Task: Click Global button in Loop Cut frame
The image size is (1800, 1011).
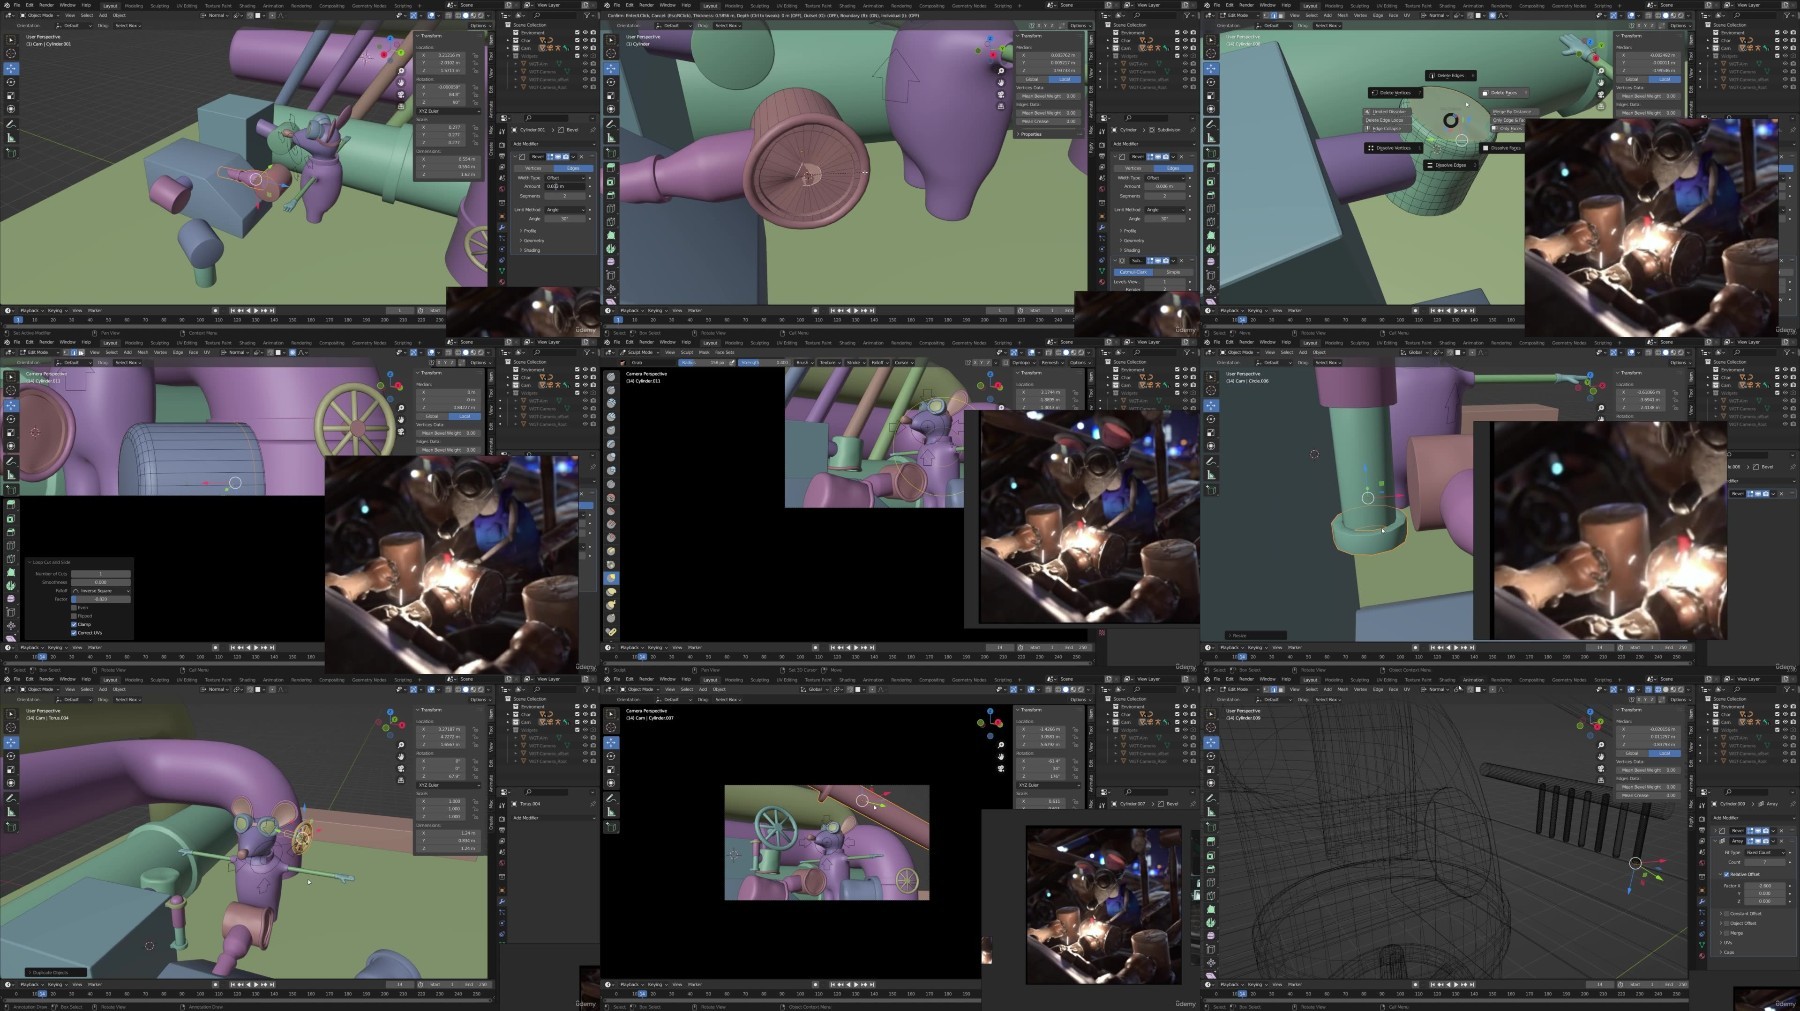Action: click(432, 416)
